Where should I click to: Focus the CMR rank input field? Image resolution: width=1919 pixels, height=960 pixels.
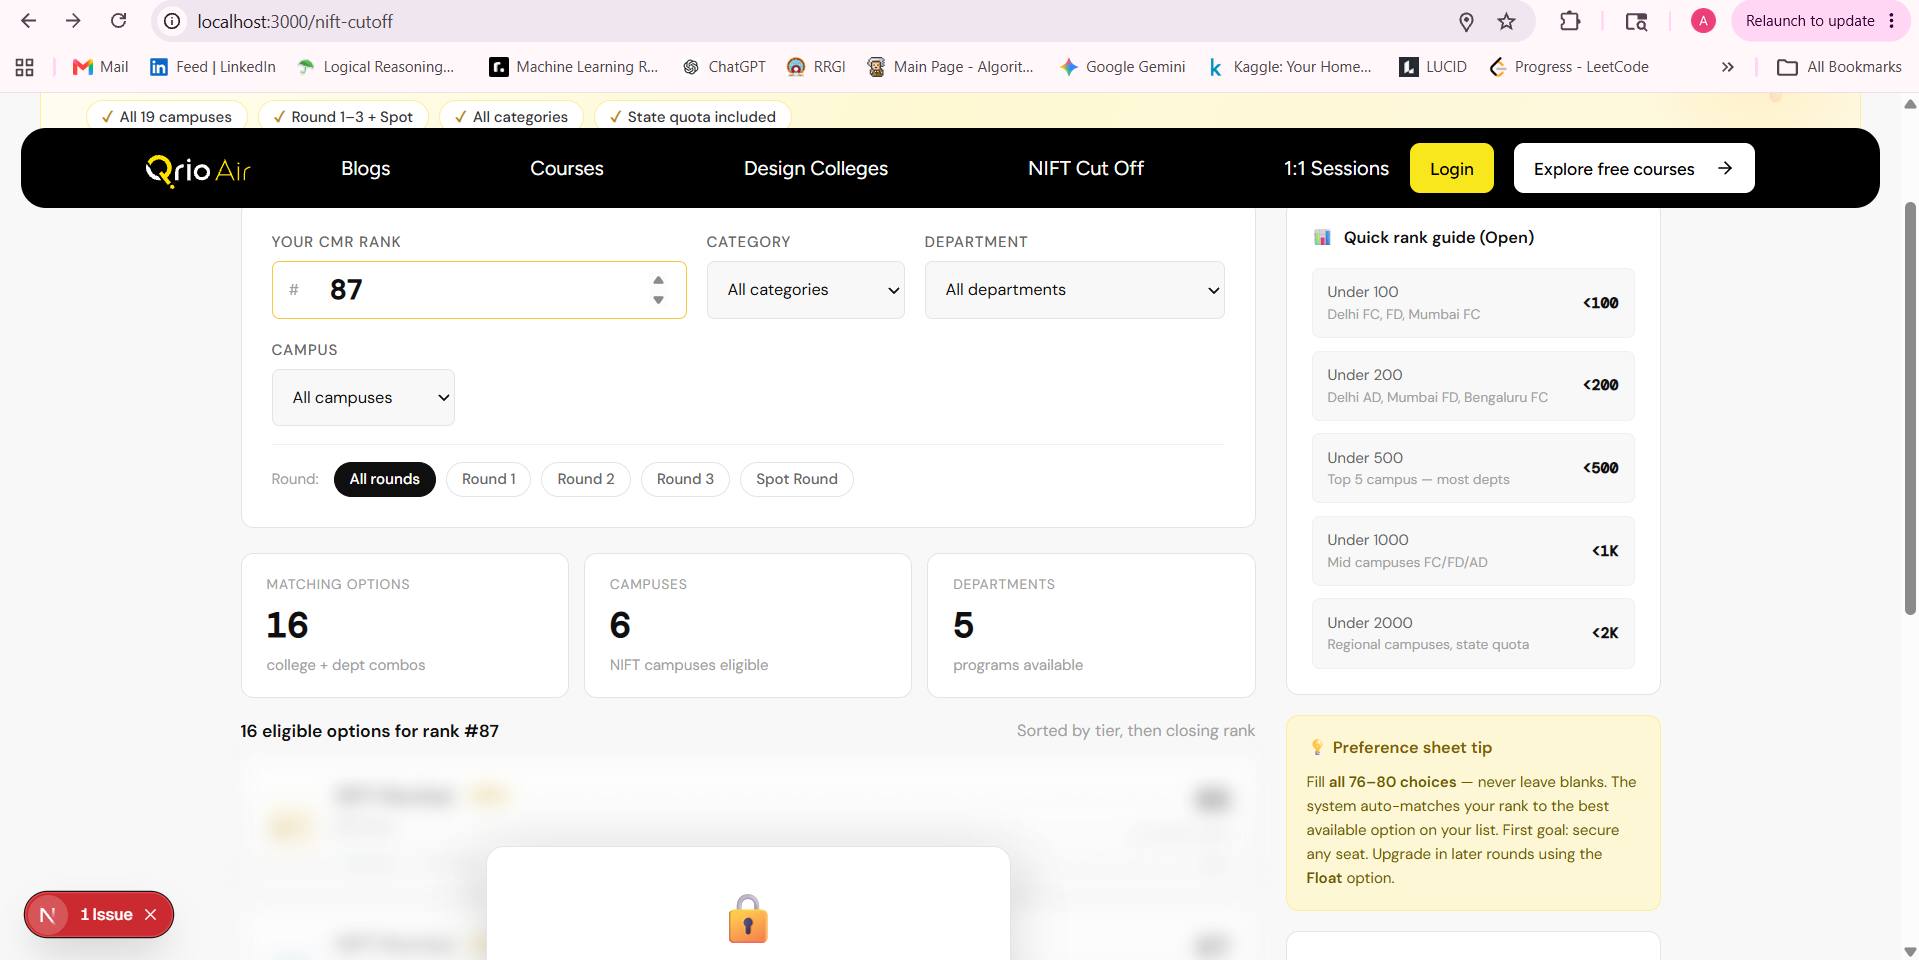click(x=479, y=290)
